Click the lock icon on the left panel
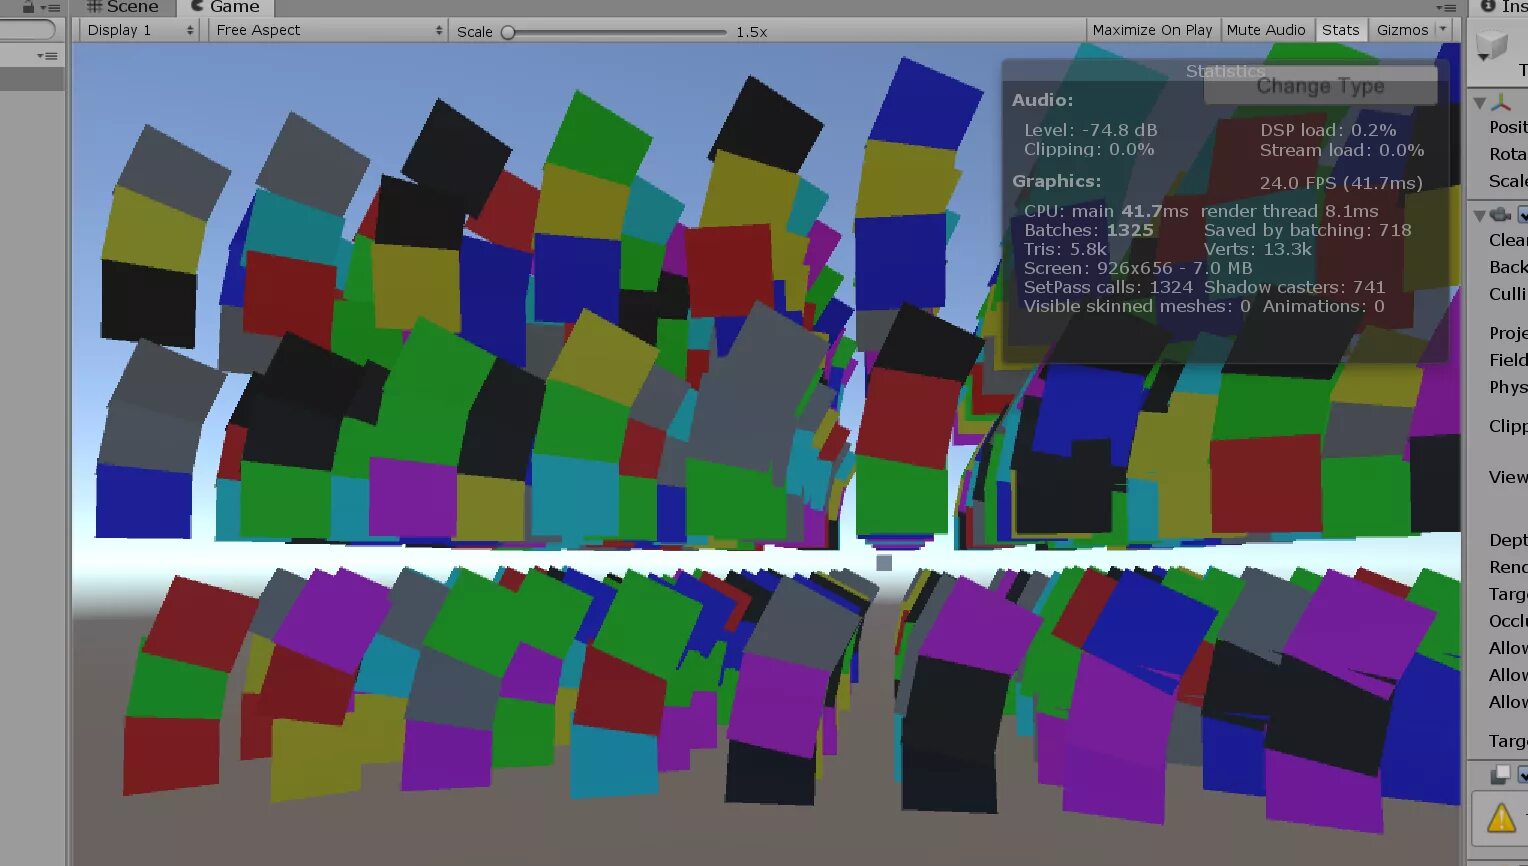 (x=28, y=6)
